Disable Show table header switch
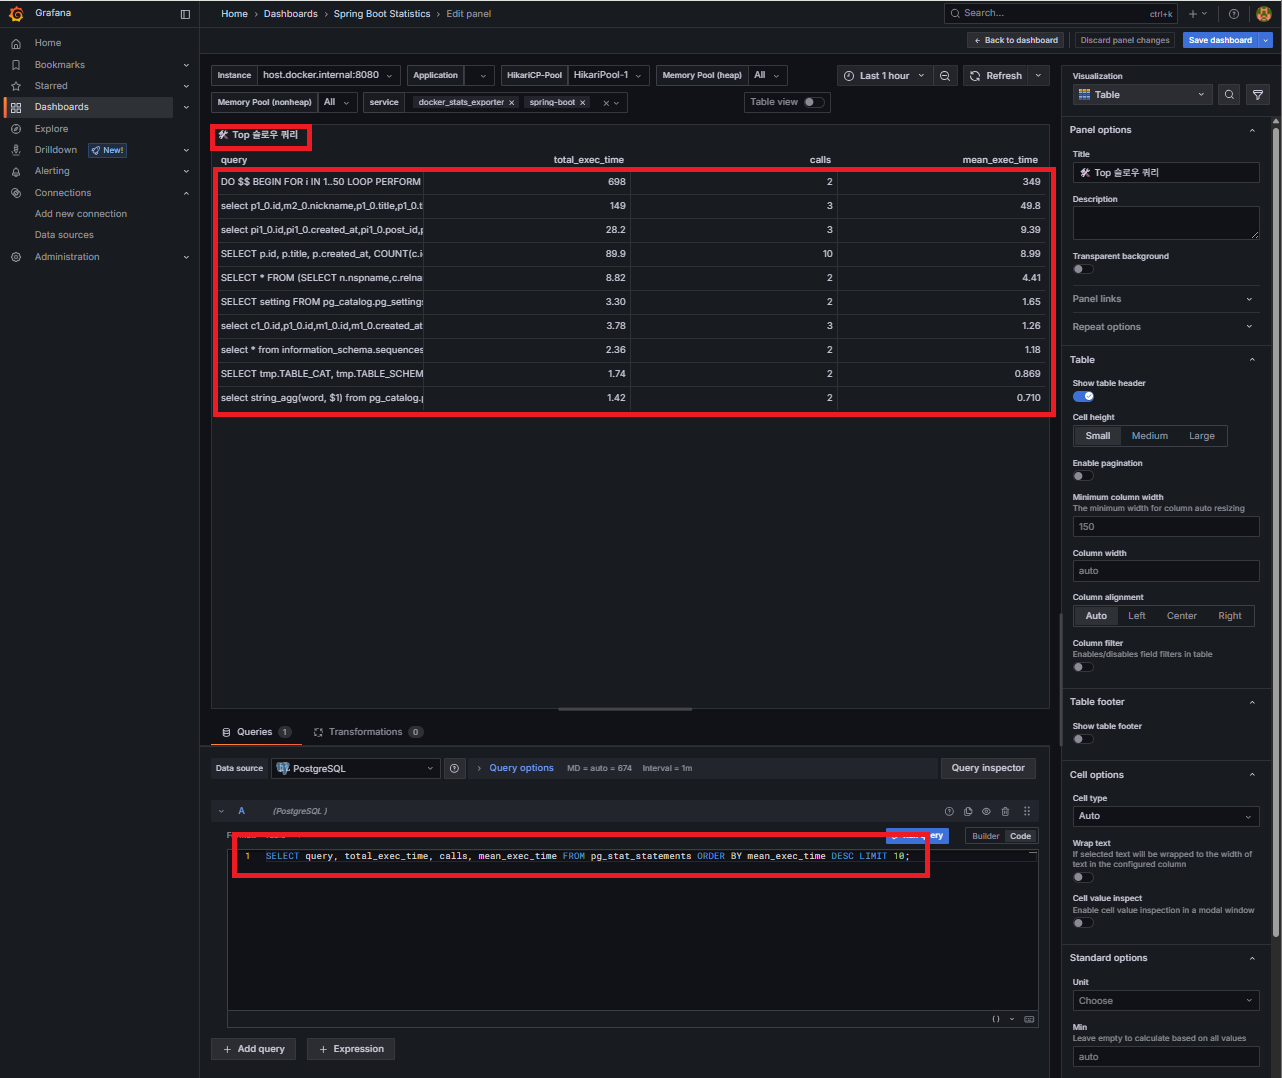 click(x=1083, y=396)
